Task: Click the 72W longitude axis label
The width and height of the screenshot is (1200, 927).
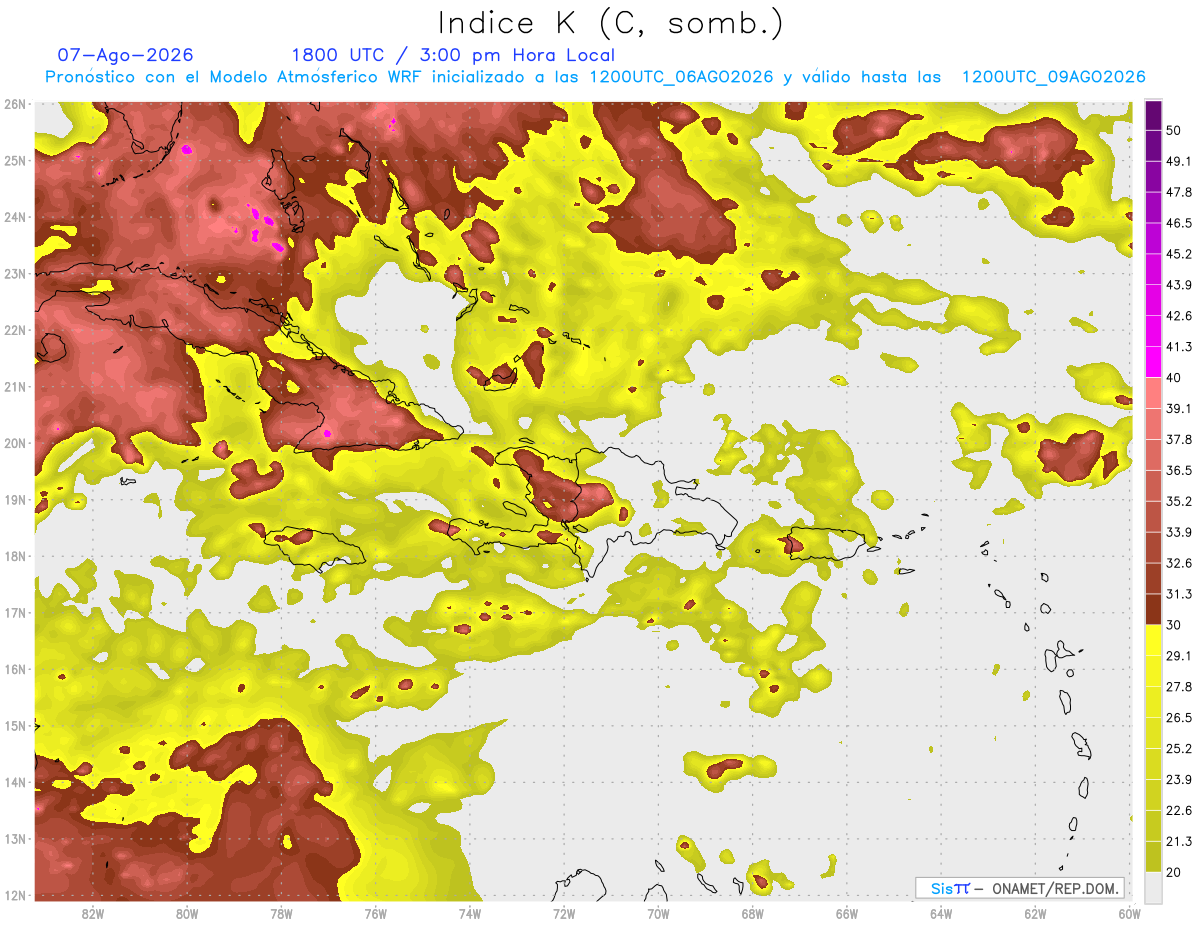Action: coord(564,913)
